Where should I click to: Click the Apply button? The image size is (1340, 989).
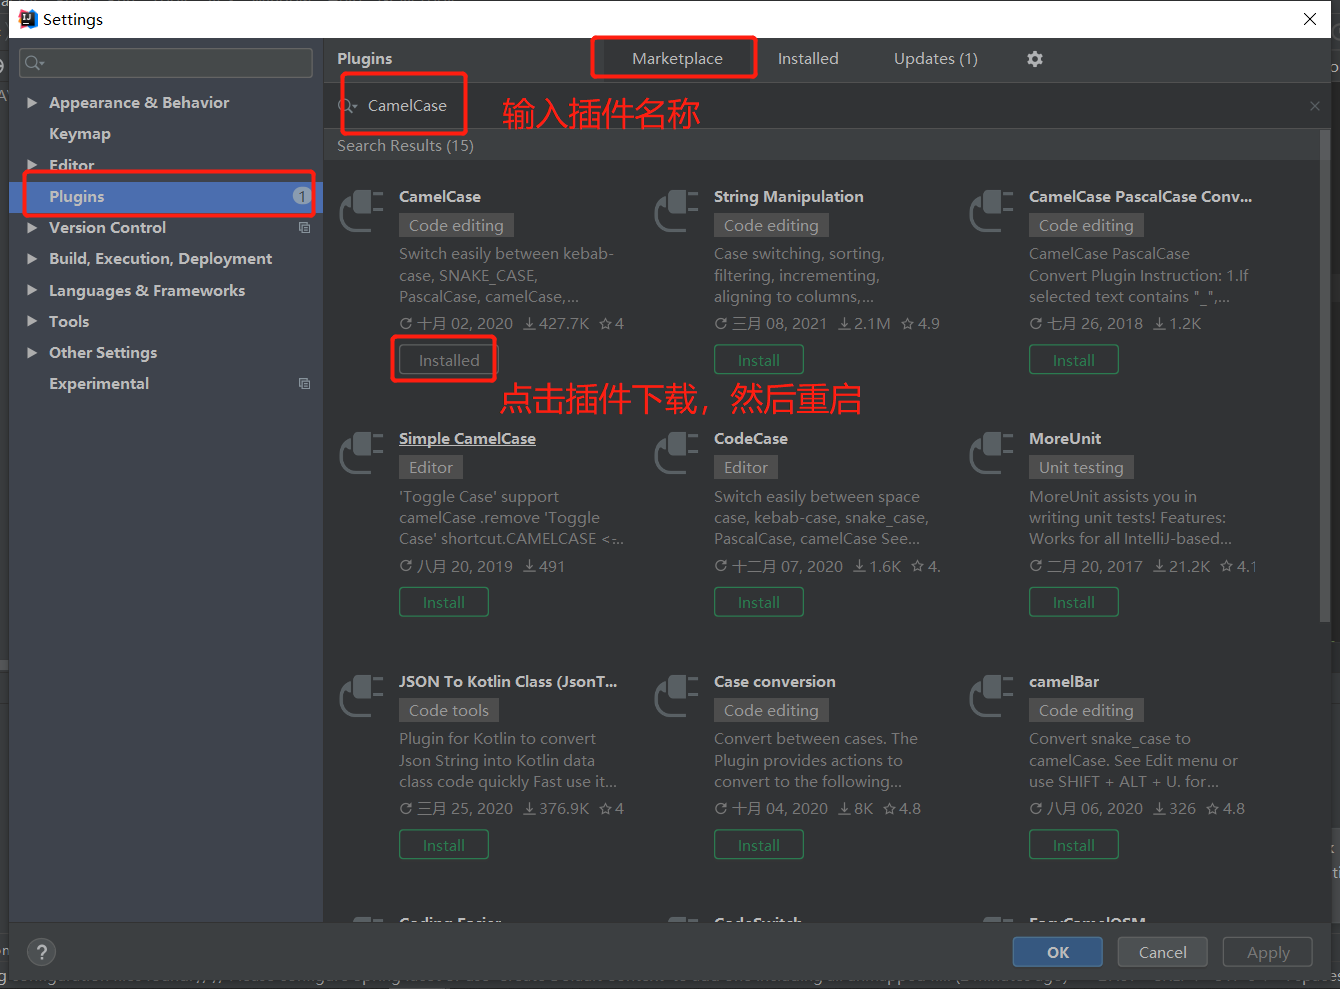pyautogui.click(x=1267, y=952)
